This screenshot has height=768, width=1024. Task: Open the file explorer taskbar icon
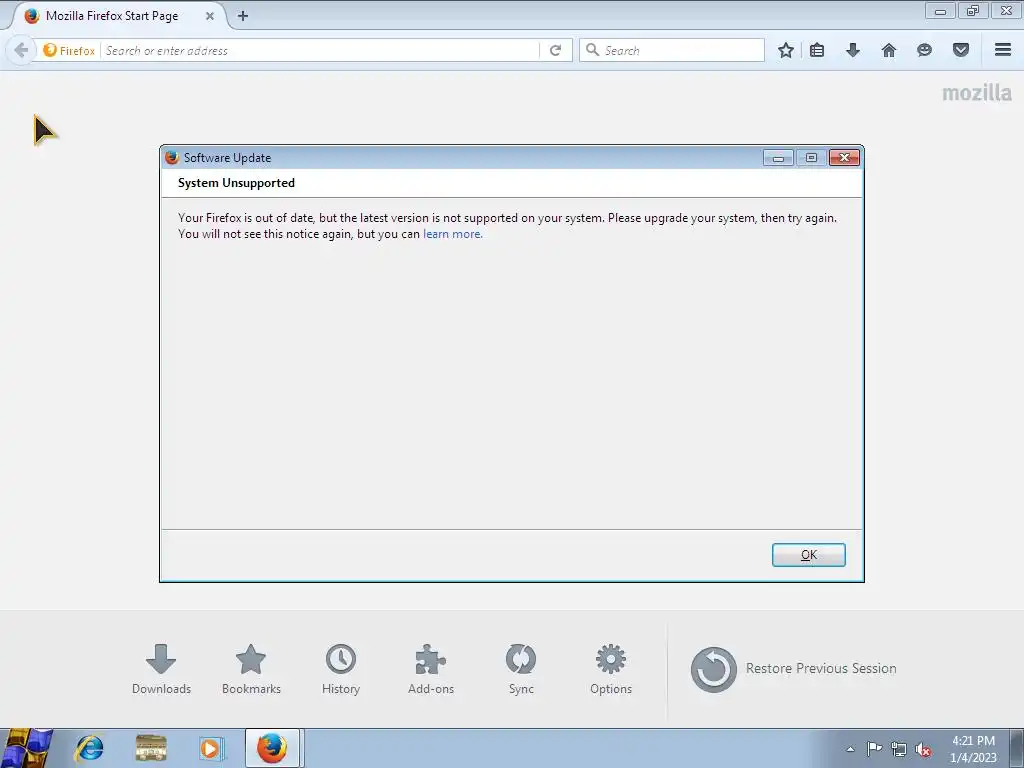pos(152,748)
